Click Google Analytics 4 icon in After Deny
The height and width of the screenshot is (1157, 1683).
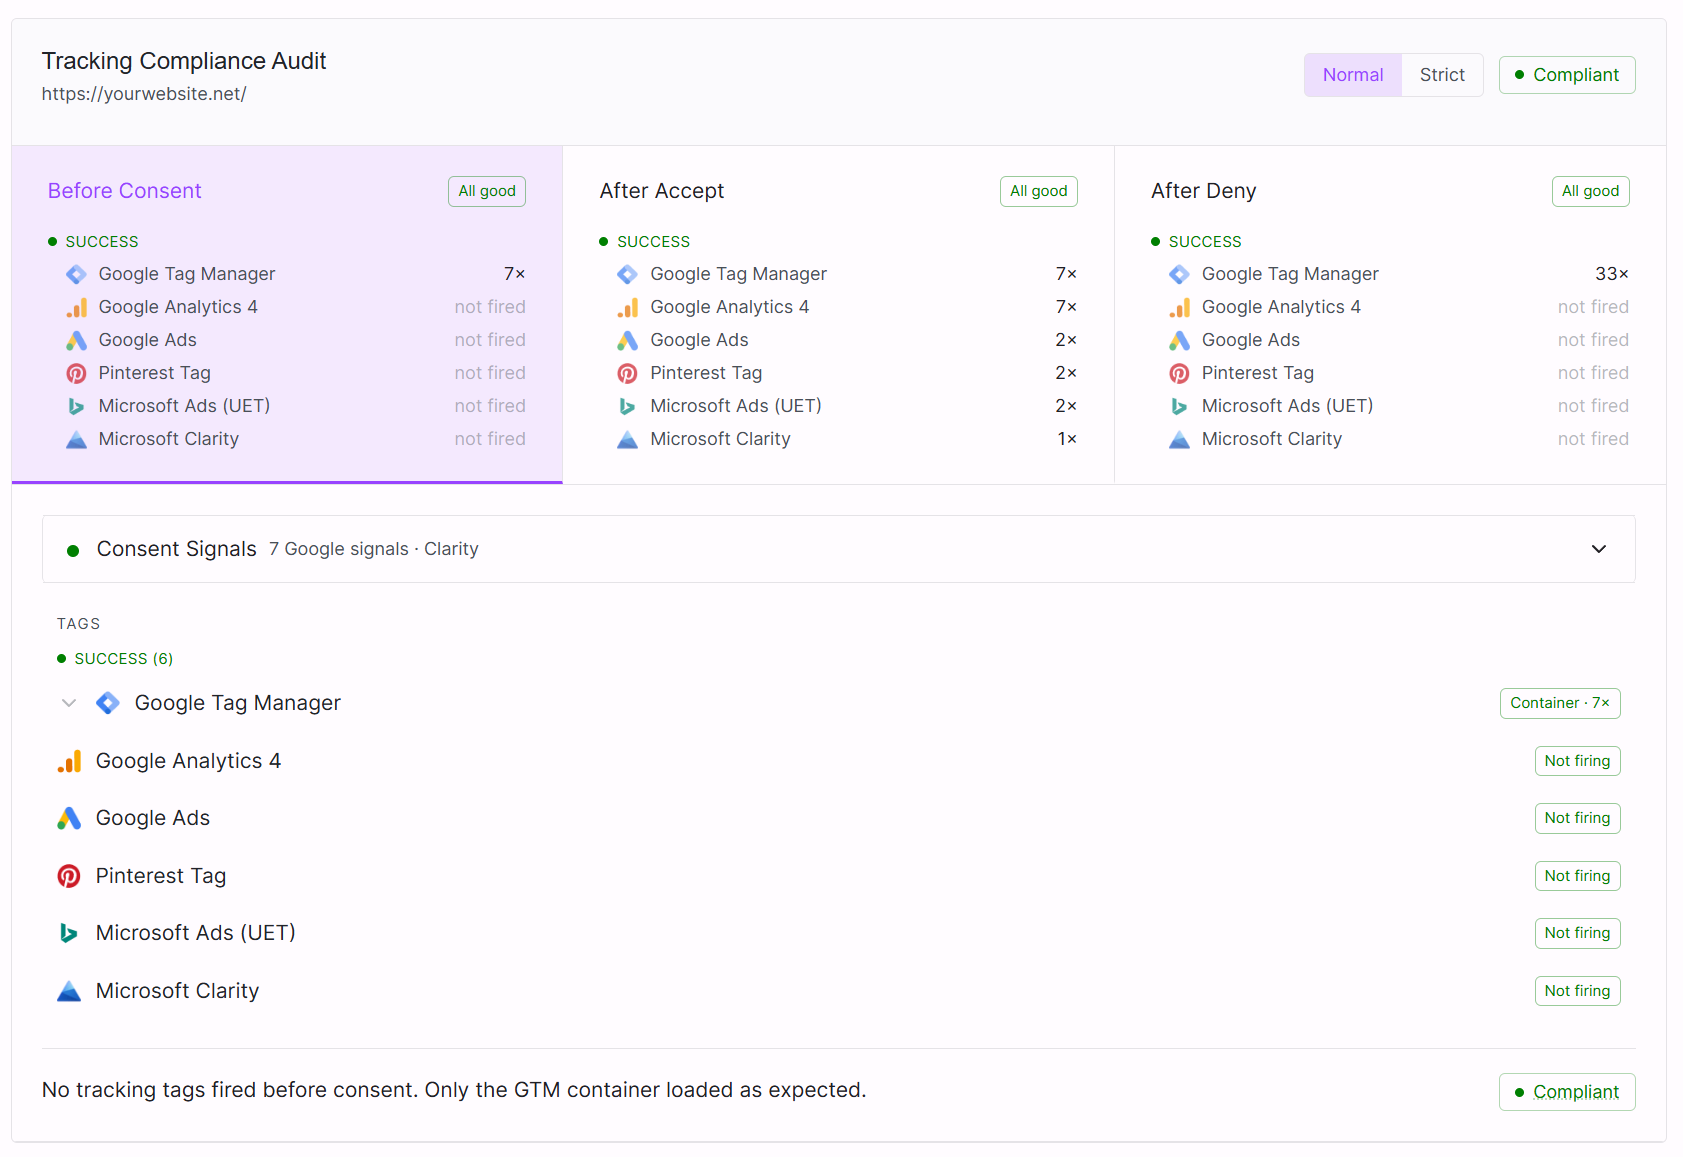tap(1179, 307)
